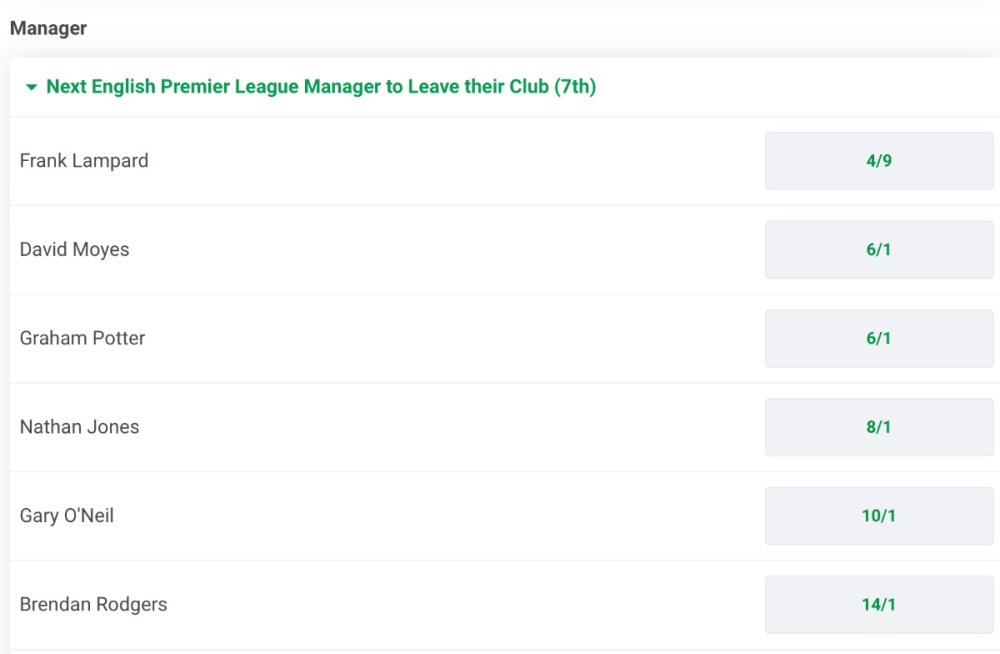Add Nathan Jones at 8/1 to betslip
The image size is (1000, 654).
point(879,427)
